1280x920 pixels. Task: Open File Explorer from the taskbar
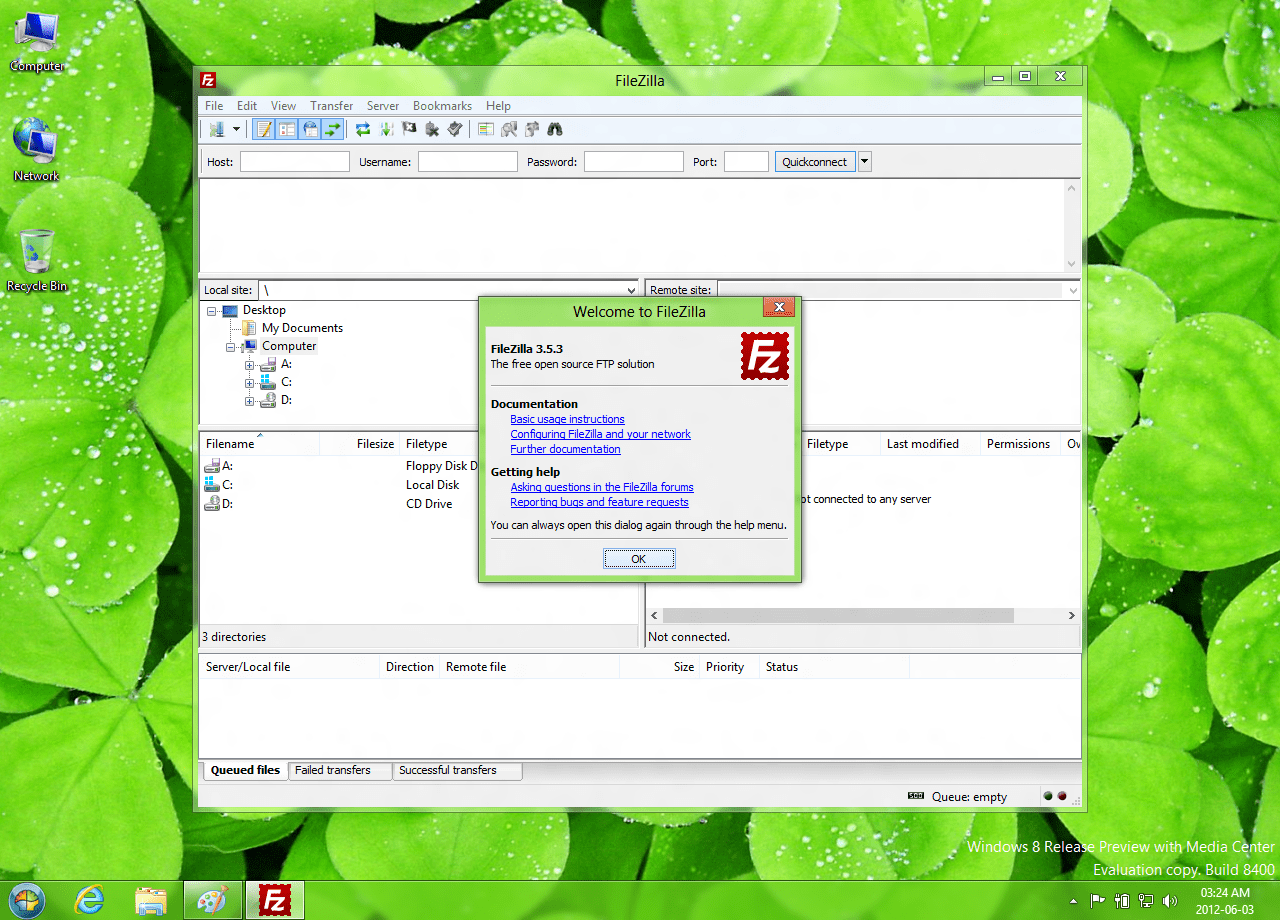[x=151, y=900]
